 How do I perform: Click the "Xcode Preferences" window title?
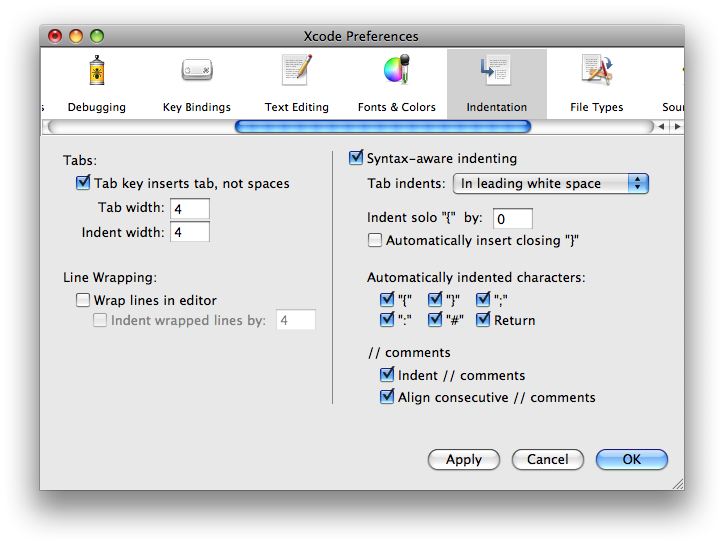click(361, 36)
